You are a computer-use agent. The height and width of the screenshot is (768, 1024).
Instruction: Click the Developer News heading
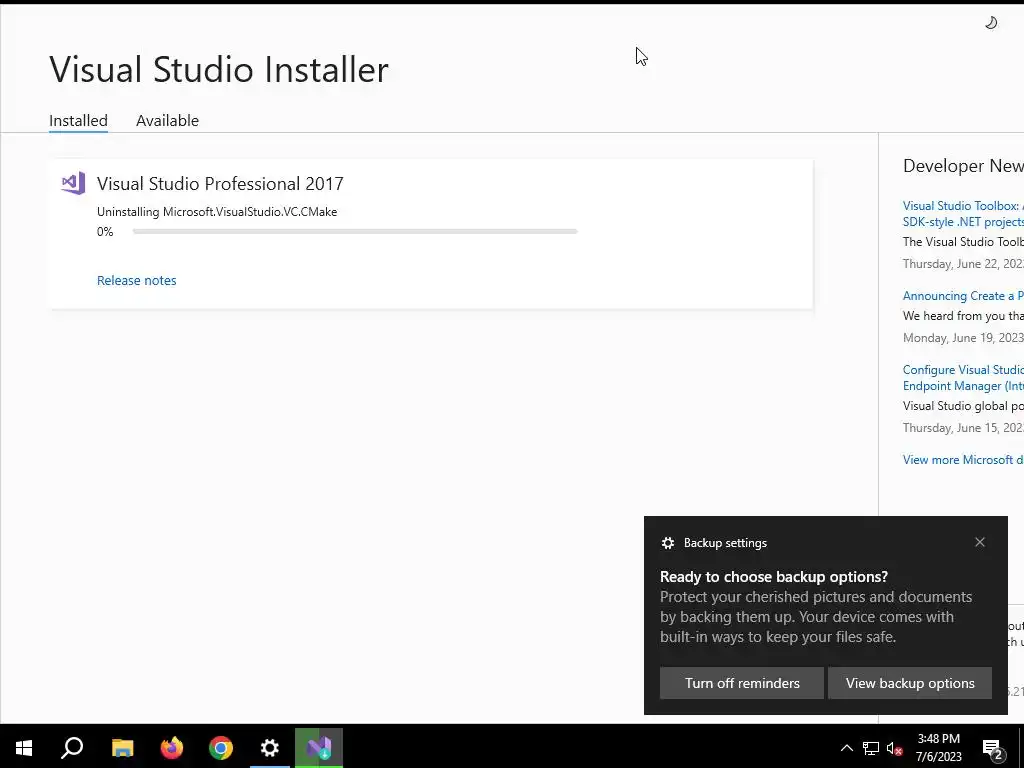click(963, 166)
